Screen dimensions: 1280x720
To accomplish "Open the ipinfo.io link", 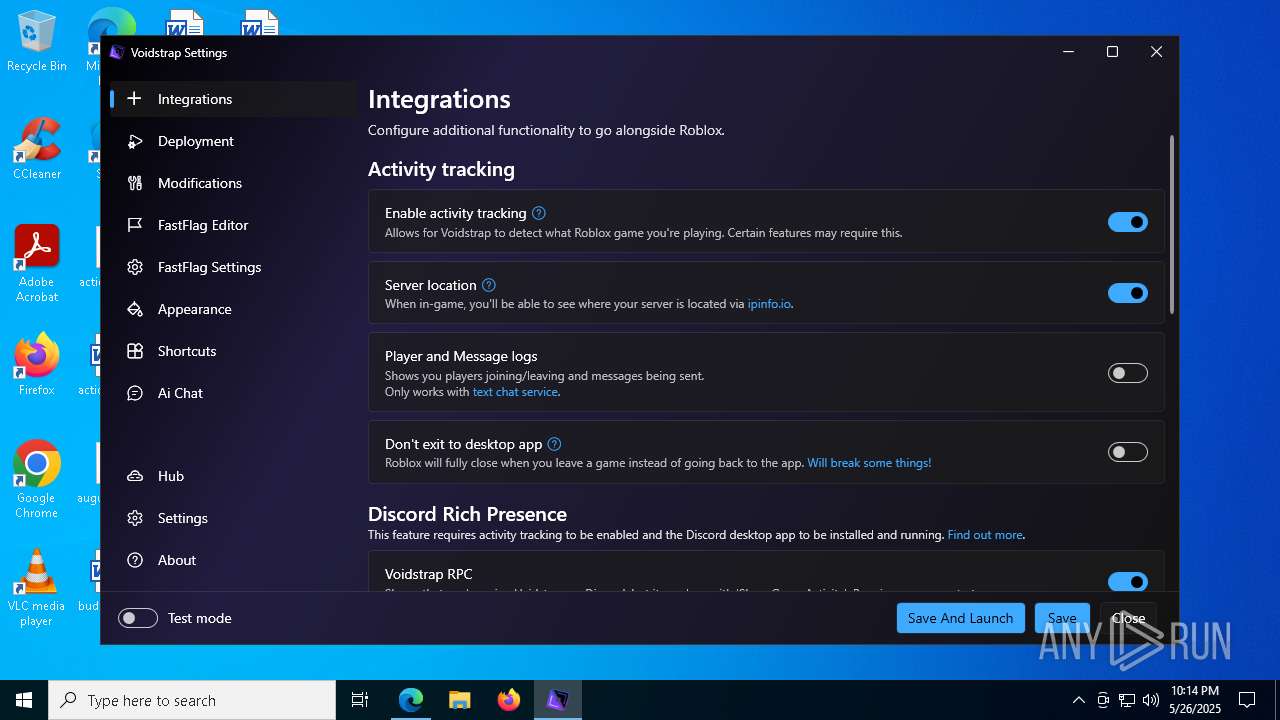I will 769,304.
